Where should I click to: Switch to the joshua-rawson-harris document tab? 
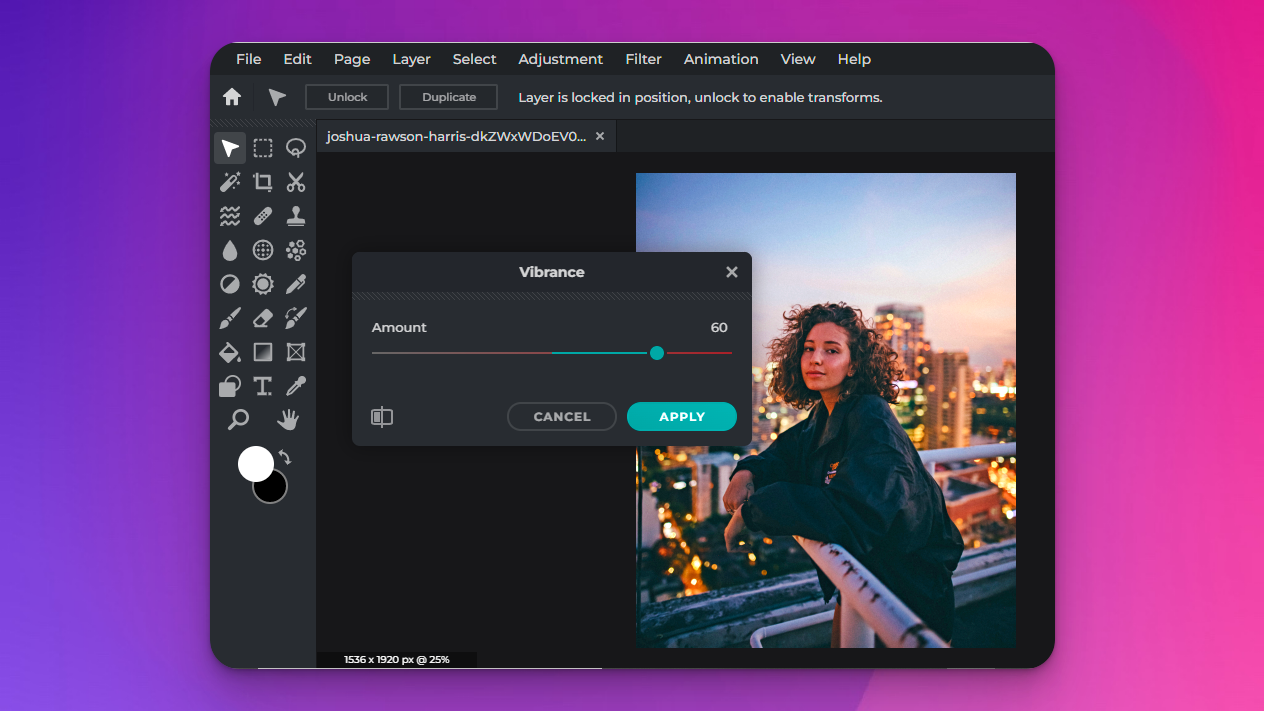[456, 136]
